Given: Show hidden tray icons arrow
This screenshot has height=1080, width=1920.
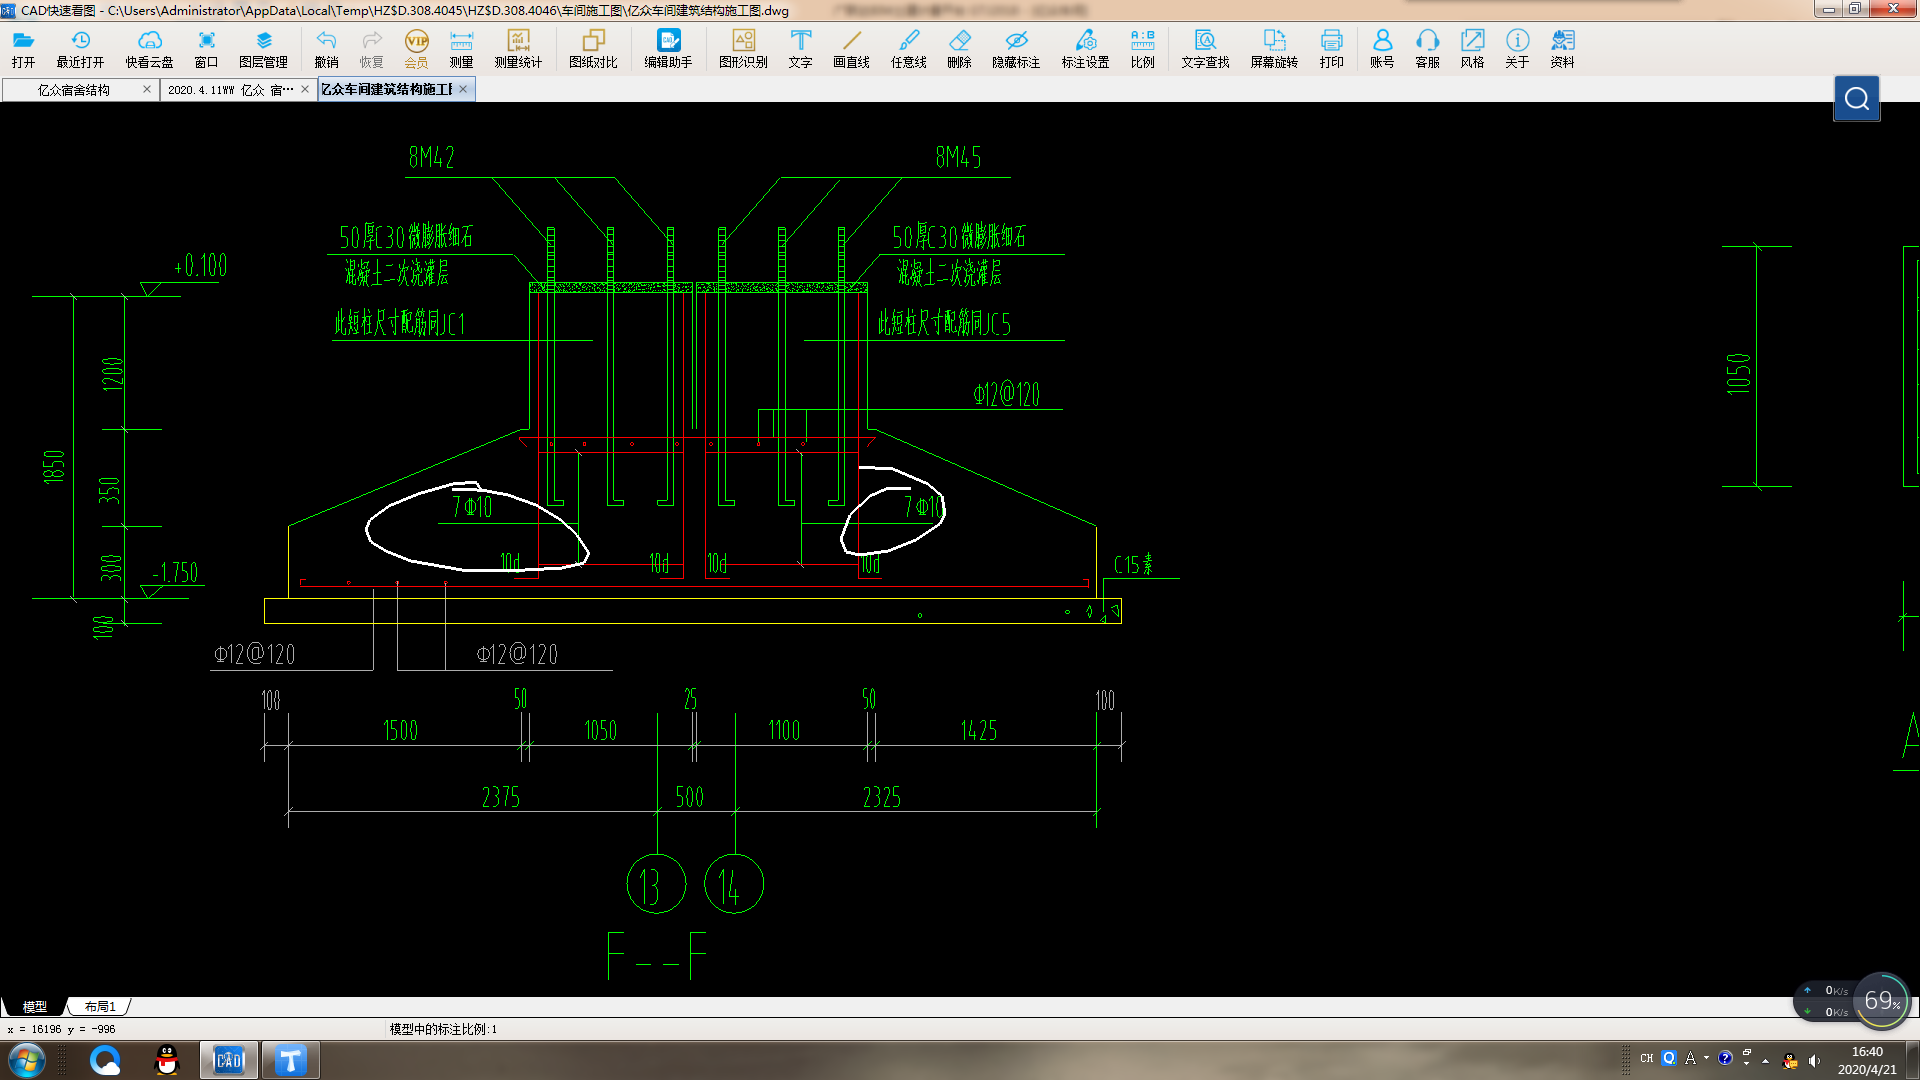Looking at the screenshot, I should point(1765,1060).
